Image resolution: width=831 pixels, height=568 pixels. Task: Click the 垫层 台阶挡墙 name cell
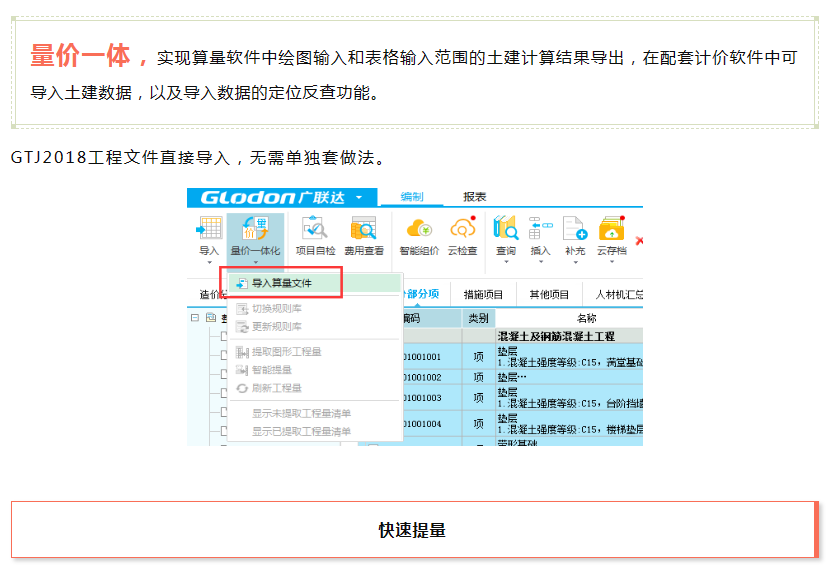[570, 398]
